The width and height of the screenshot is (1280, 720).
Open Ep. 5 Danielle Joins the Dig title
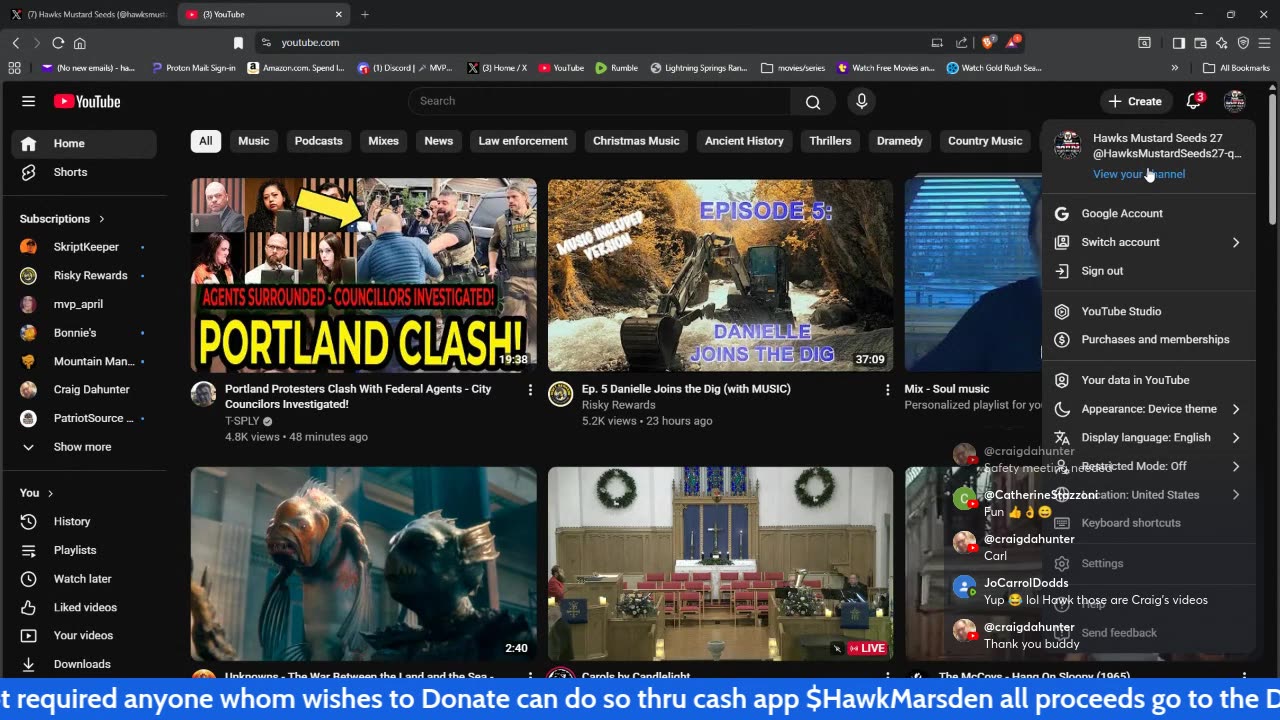pos(686,389)
